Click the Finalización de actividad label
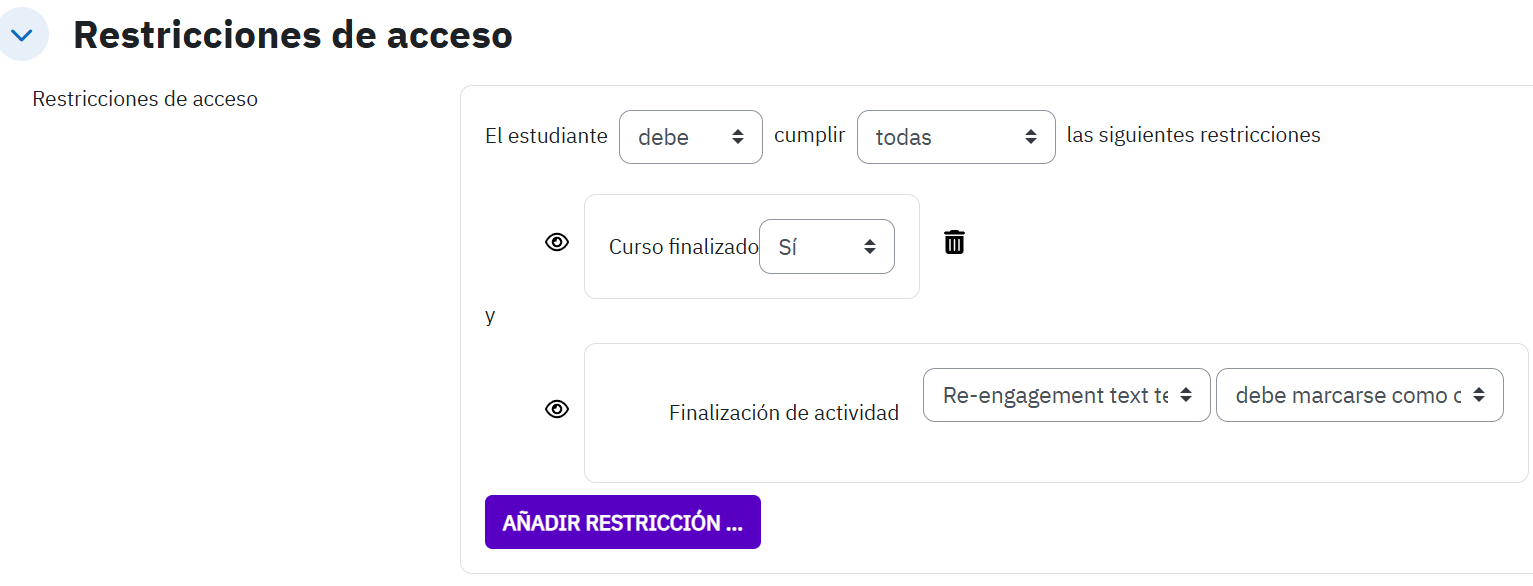 coord(784,412)
